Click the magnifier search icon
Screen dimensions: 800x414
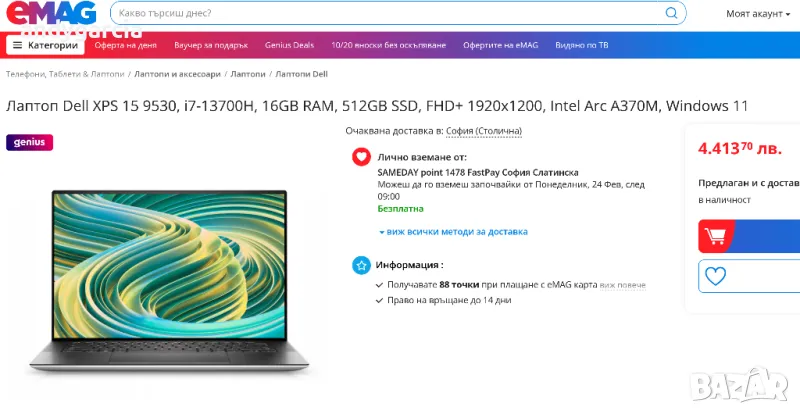click(671, 13)
